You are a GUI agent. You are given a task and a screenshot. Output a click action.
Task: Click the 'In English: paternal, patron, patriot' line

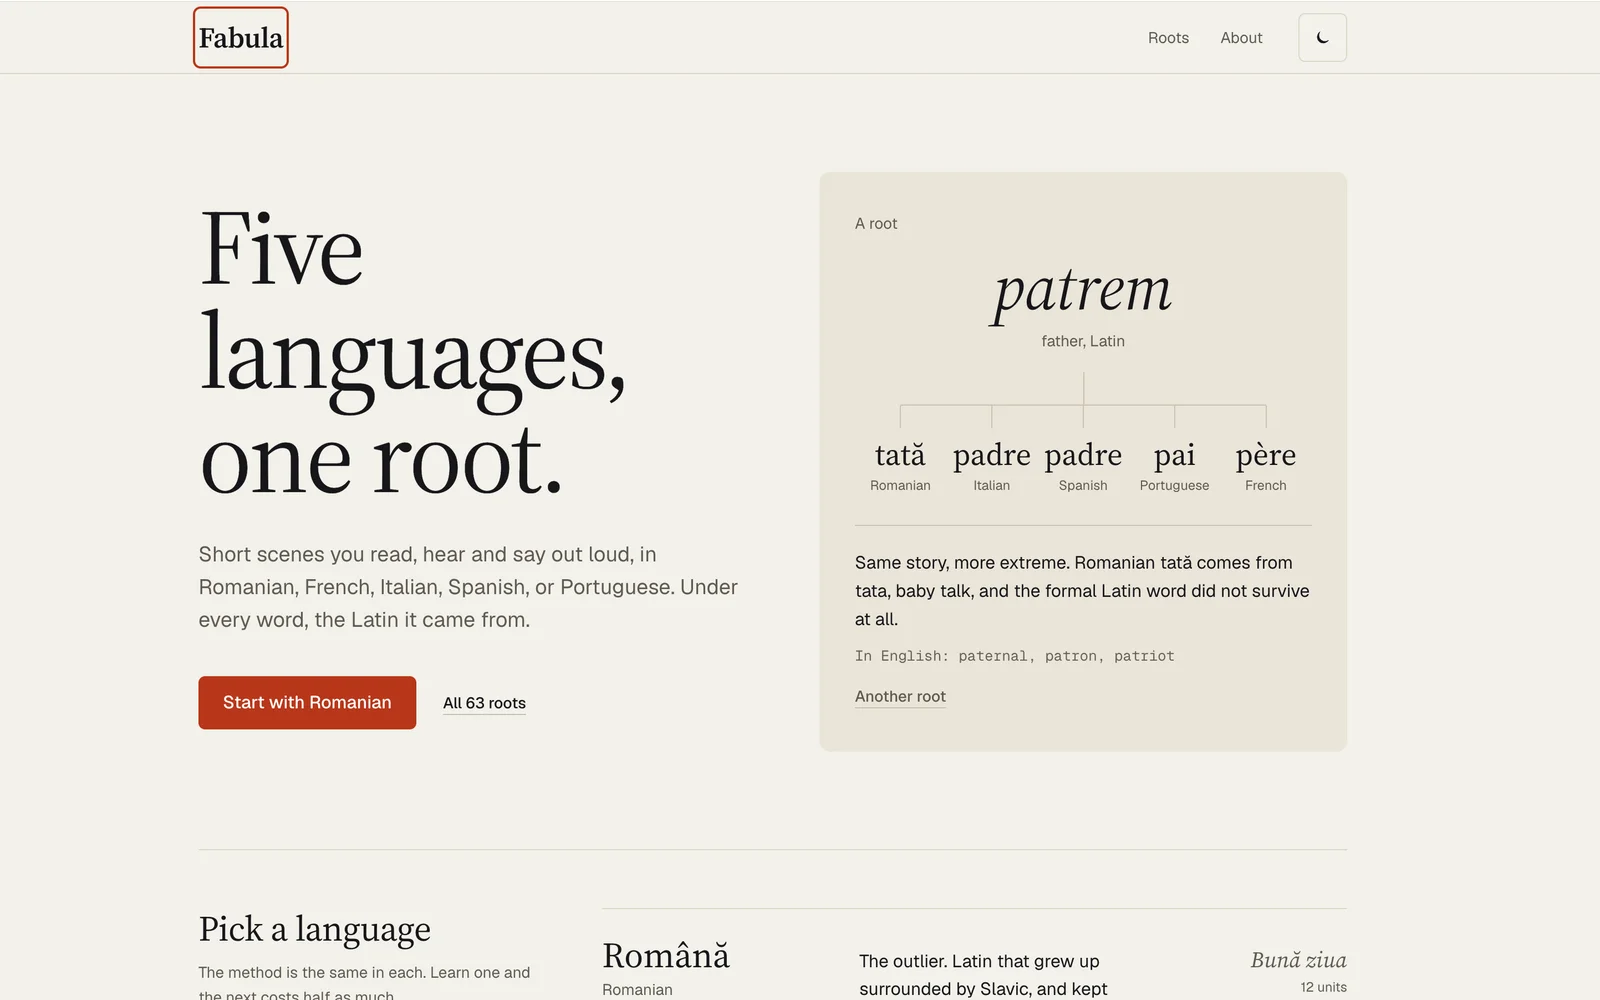1015,656
